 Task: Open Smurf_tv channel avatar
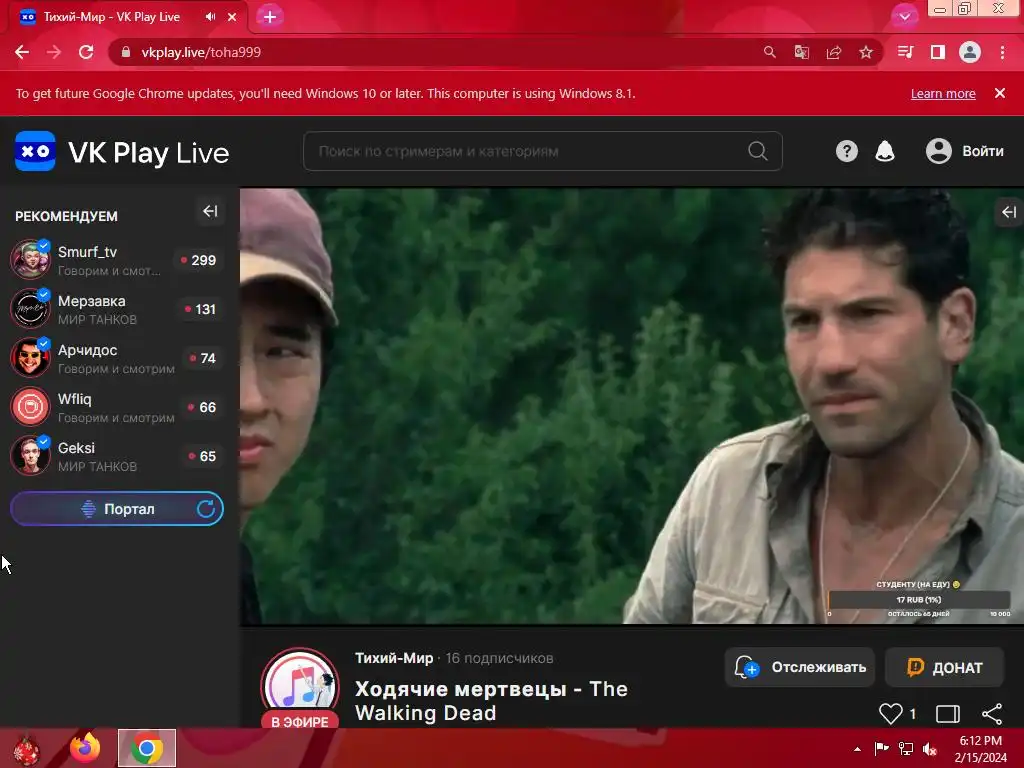click(x=31, y=259)
